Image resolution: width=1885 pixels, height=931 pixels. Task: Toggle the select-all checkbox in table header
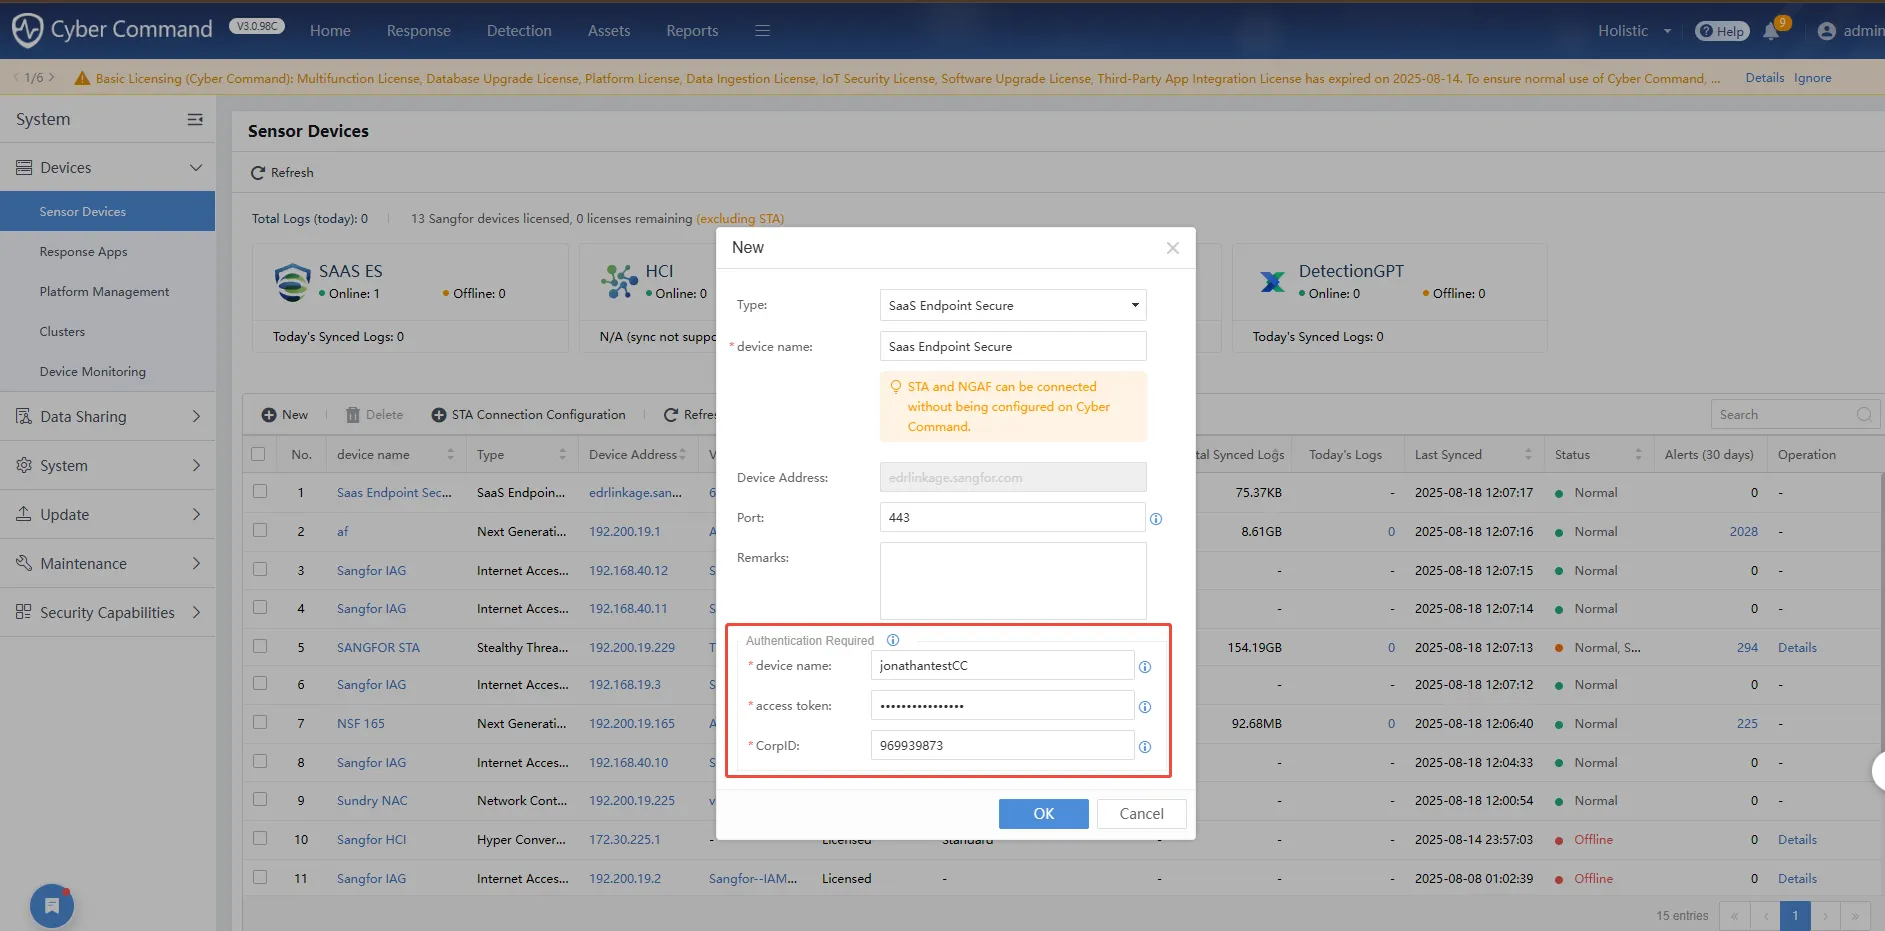click(259, 454)
